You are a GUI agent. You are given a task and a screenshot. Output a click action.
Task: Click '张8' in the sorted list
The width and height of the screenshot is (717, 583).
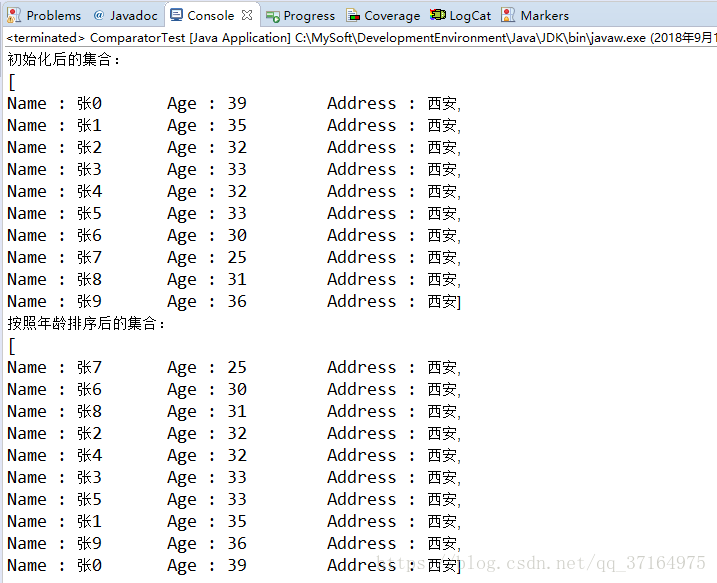pyautogui.click(x=89, y=411)
